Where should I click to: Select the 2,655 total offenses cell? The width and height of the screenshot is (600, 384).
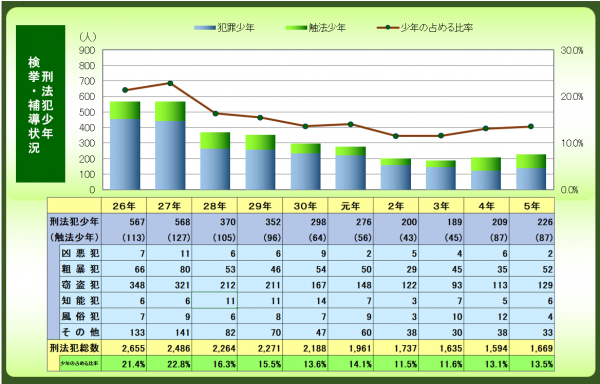(x=124, y=348)
